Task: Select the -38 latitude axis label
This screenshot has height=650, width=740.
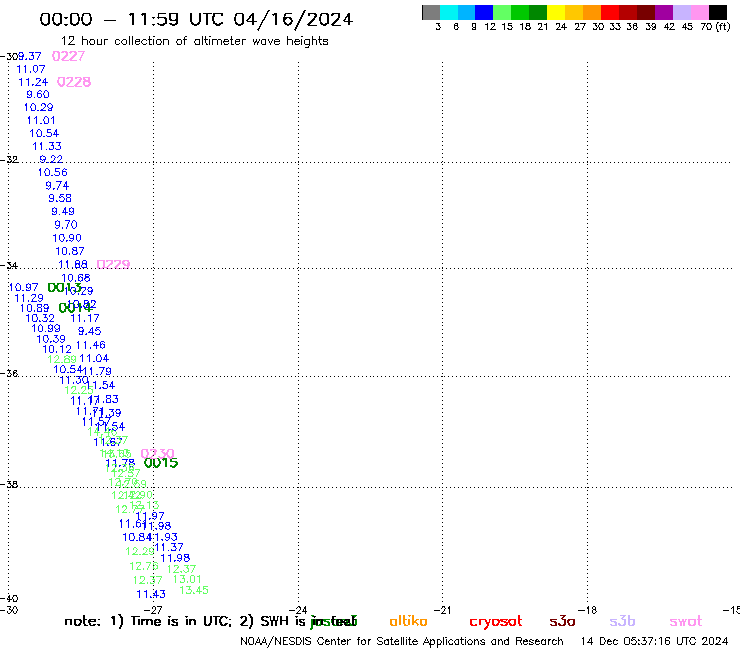Action: point(9,484)
